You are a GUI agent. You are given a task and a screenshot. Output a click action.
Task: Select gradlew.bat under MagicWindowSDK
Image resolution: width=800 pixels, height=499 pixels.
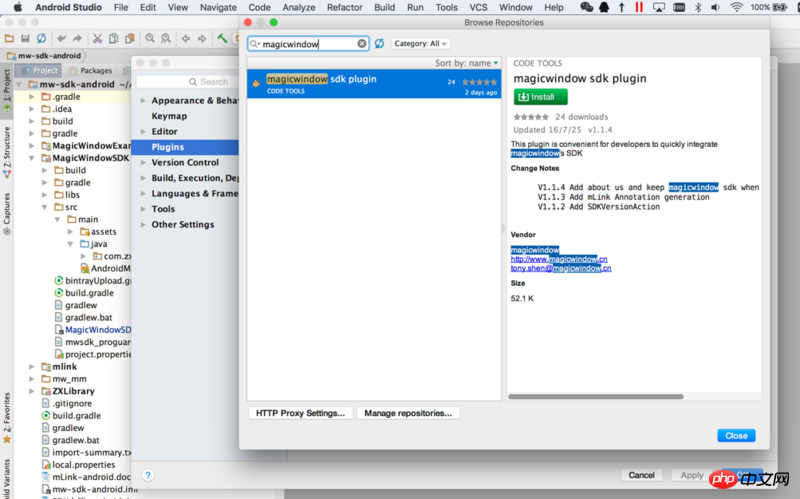(x=83, y=317)
